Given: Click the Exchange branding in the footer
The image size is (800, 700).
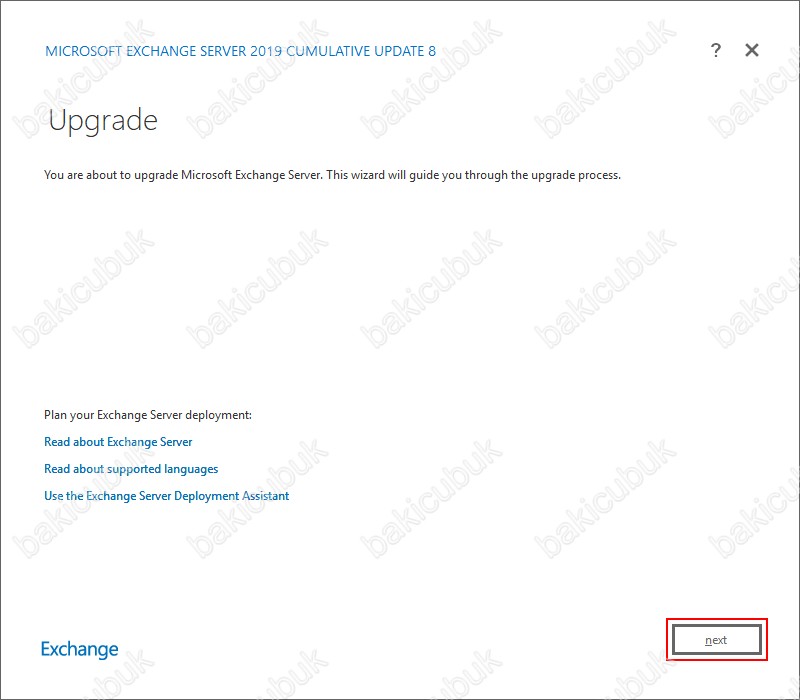Looking at the screenshot, I should pyautogui.click(x=80, y=649).
